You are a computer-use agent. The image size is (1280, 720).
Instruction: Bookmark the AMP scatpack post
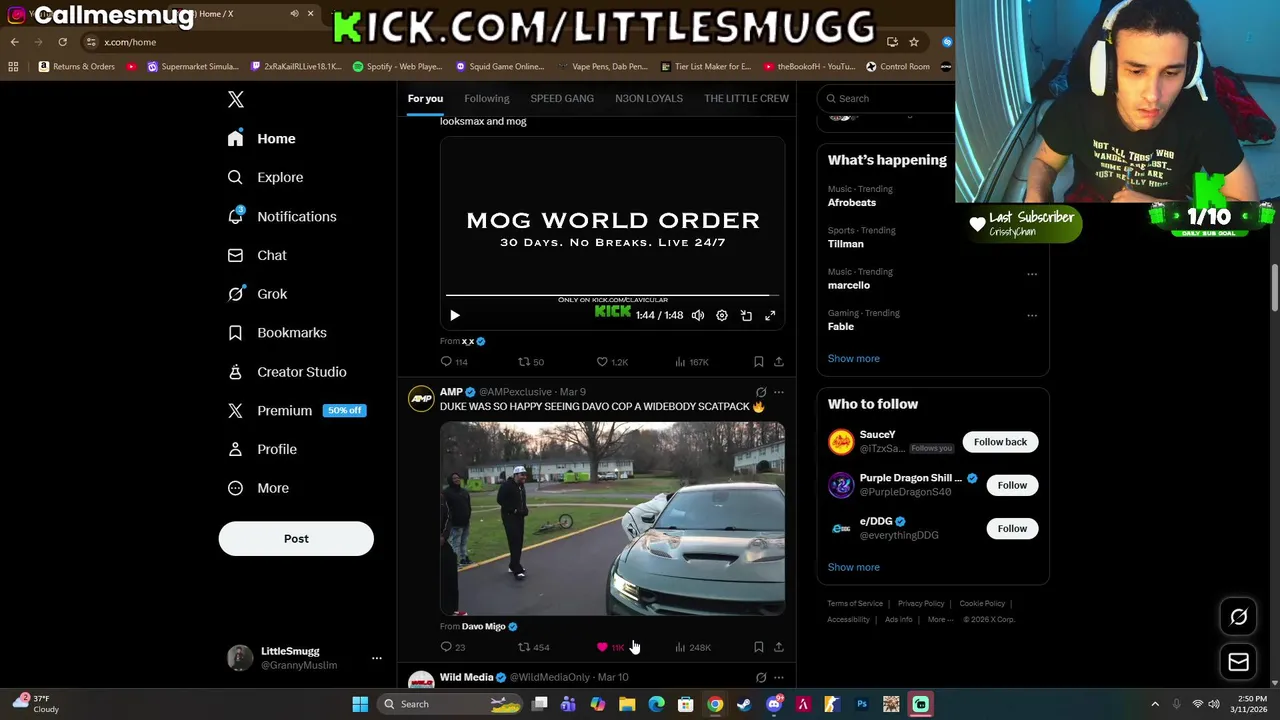[758, 647]
